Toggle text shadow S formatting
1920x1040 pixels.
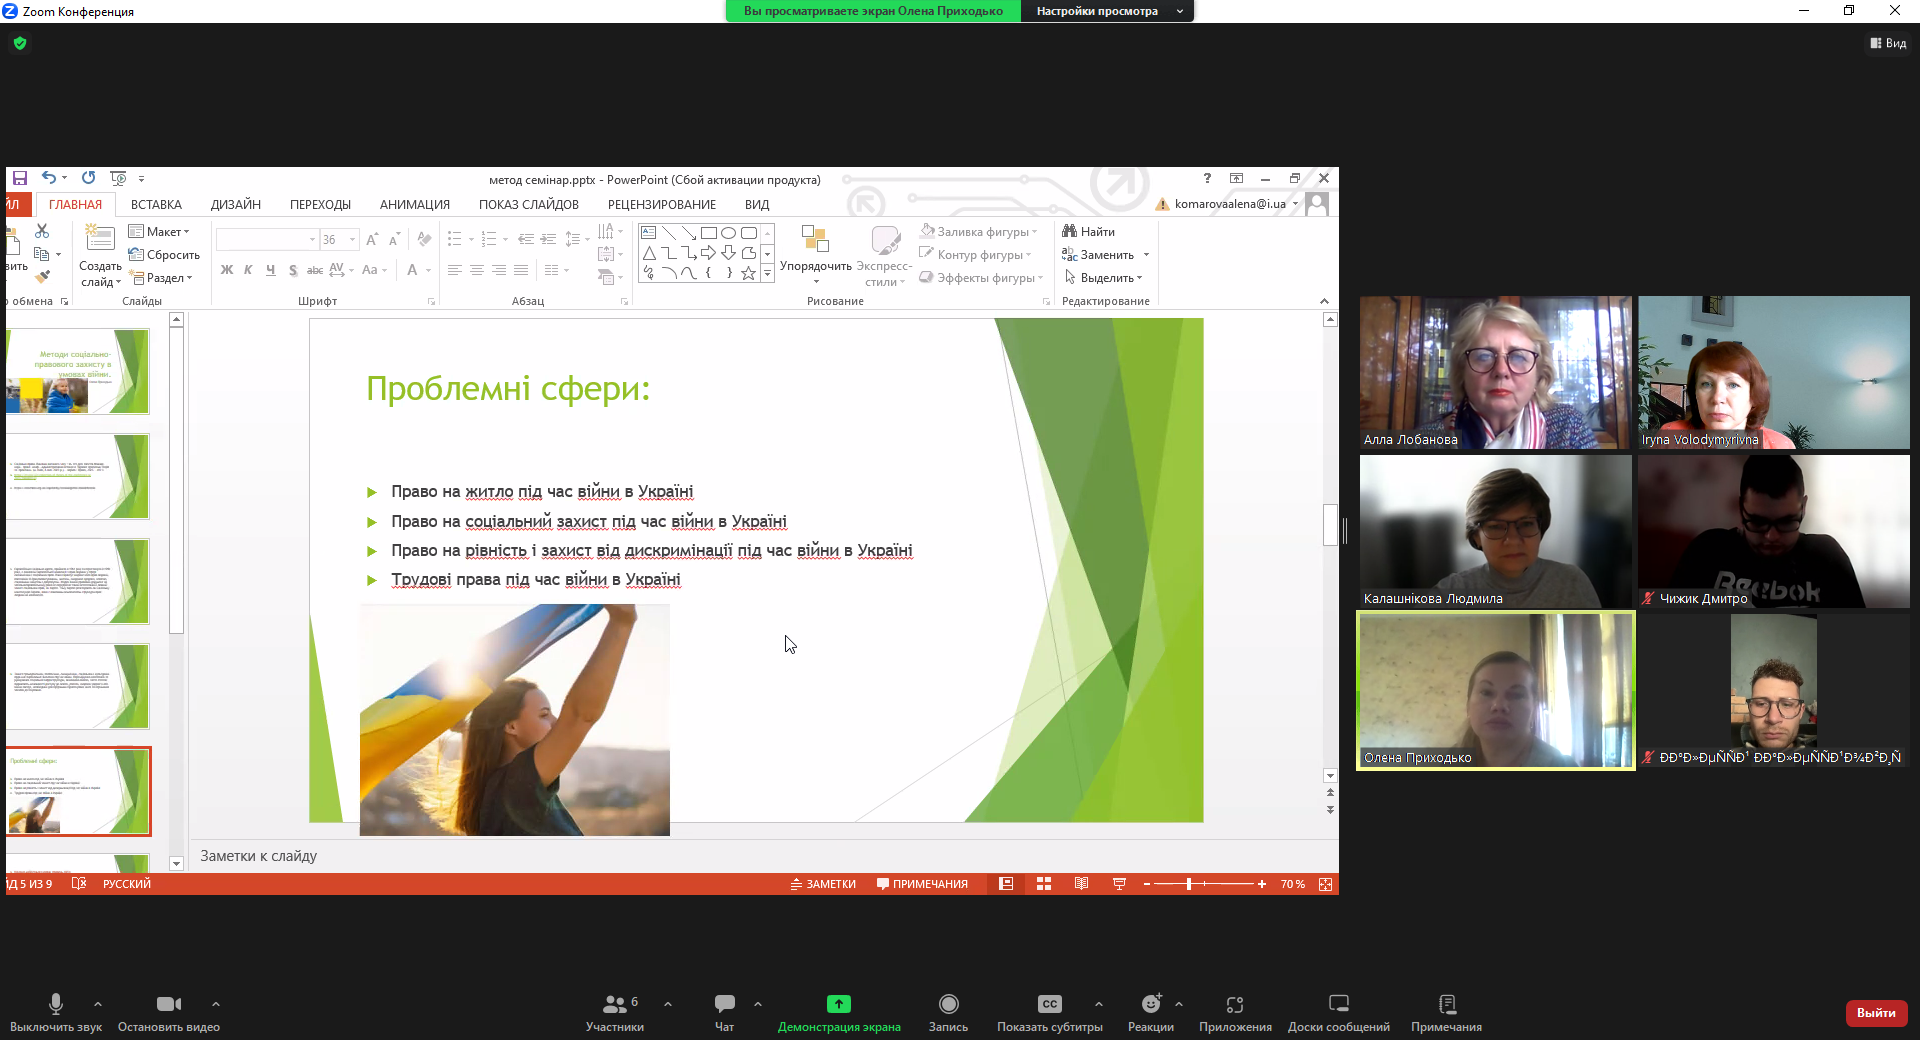pyautogui.click(x=292, y=270)
